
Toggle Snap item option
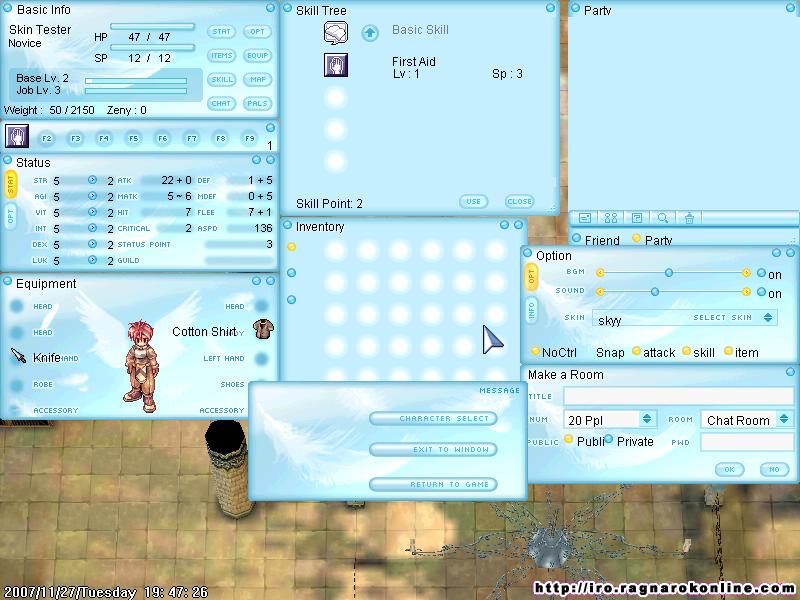728,351
